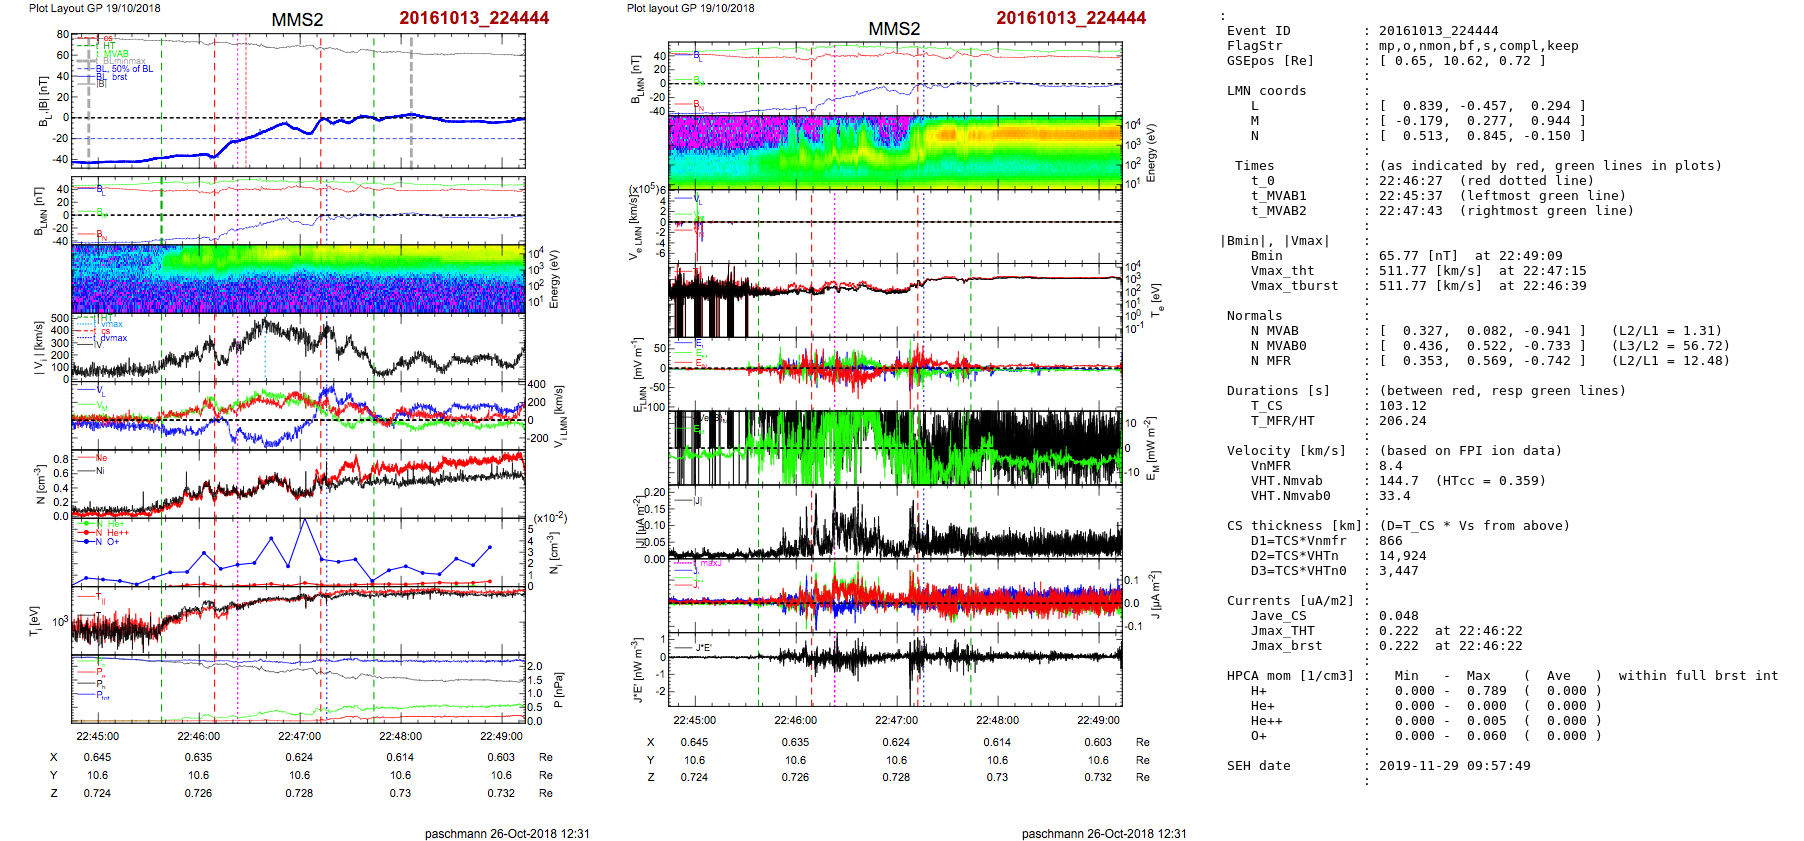Select the timestamp '2019-11-29 09:57:49'
The image size is (1804, 841).
tap(1454, 766)
